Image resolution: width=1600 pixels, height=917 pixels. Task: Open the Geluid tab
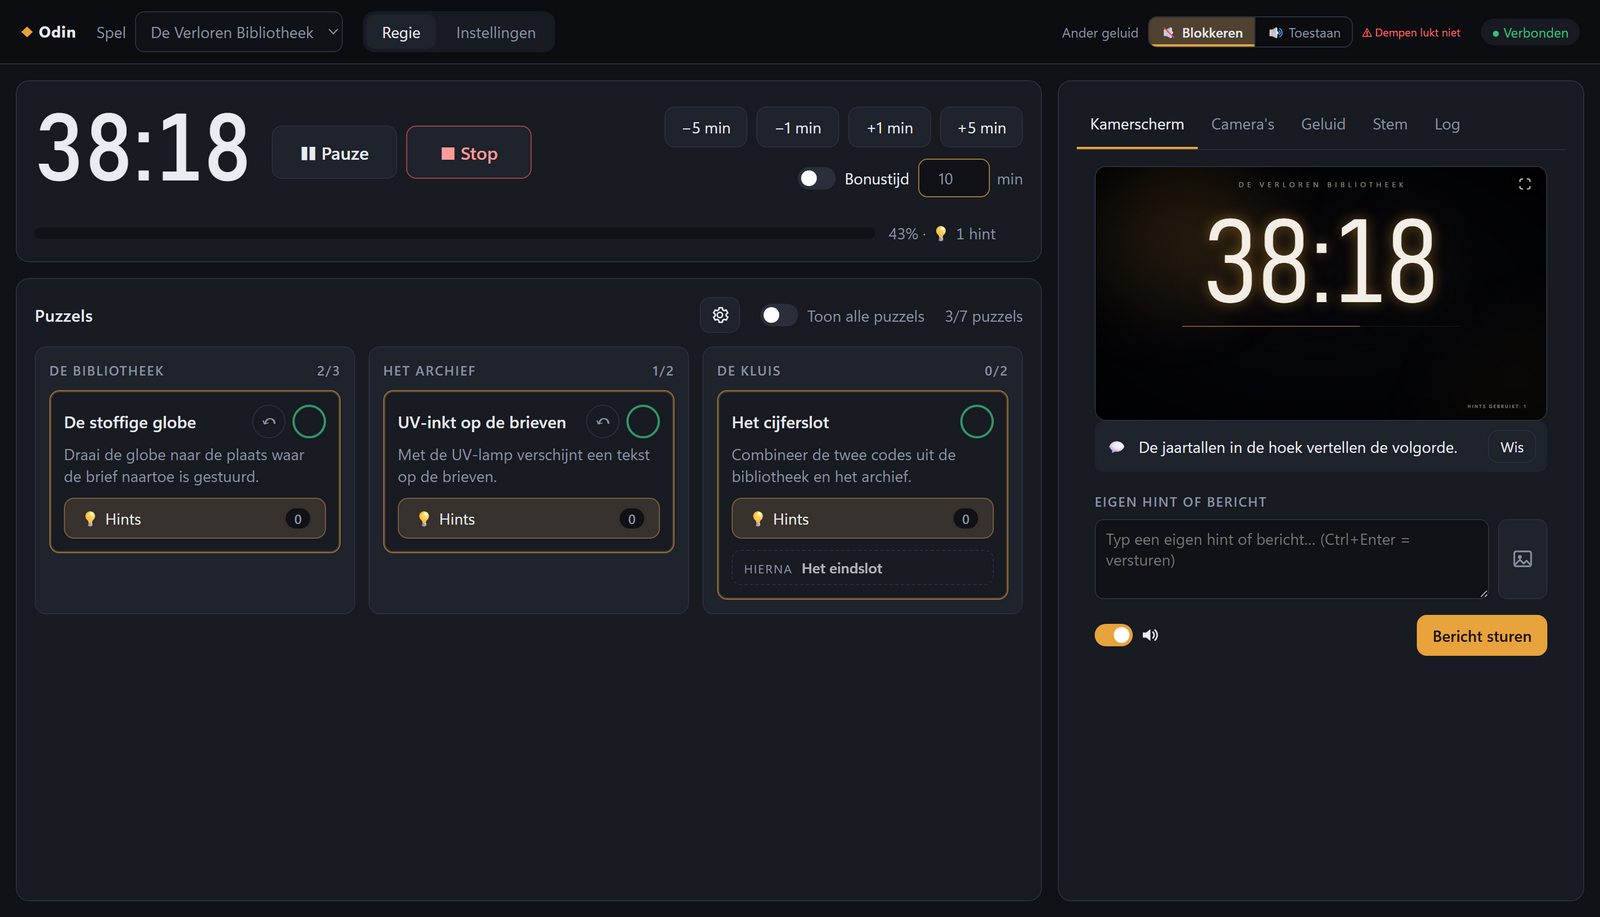click(1323, 124)
